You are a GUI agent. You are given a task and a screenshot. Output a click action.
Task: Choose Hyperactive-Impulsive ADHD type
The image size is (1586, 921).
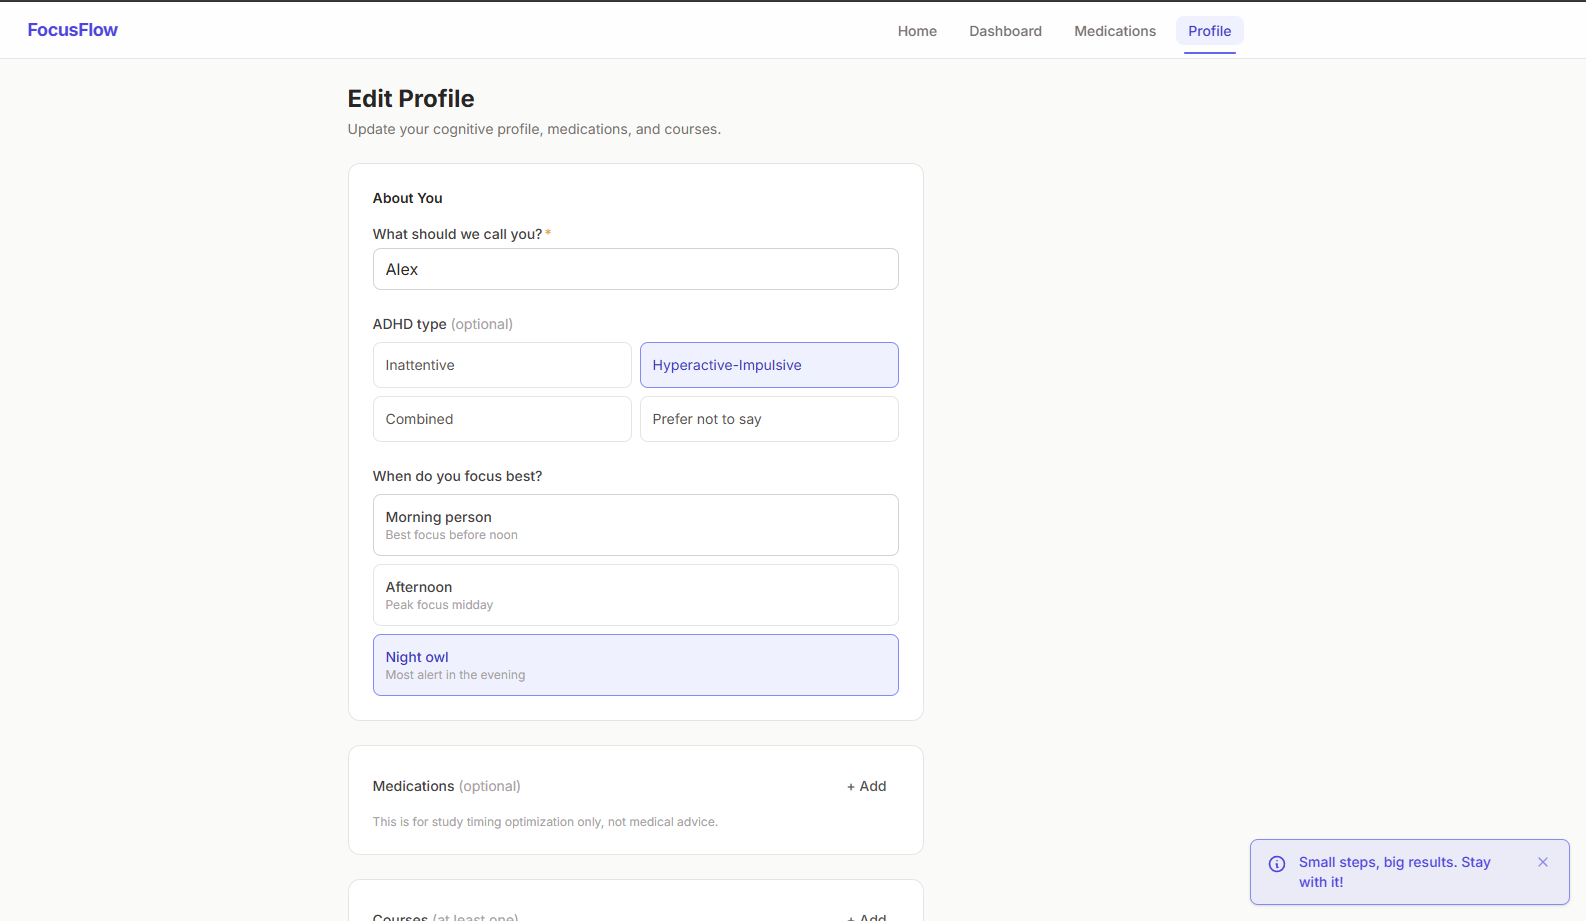pos(769,365)
